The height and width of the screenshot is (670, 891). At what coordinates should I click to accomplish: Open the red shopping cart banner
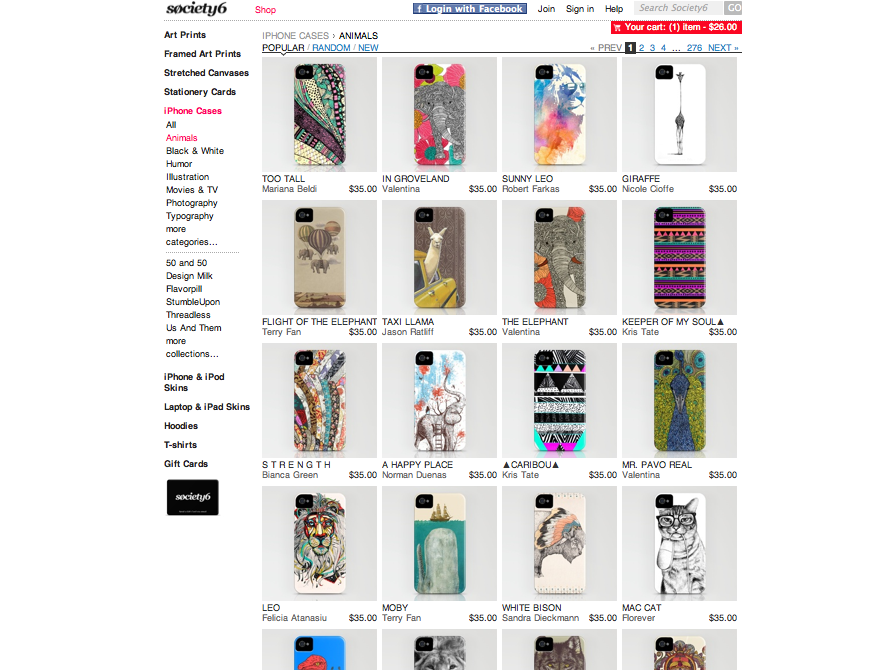coord(676,27)
